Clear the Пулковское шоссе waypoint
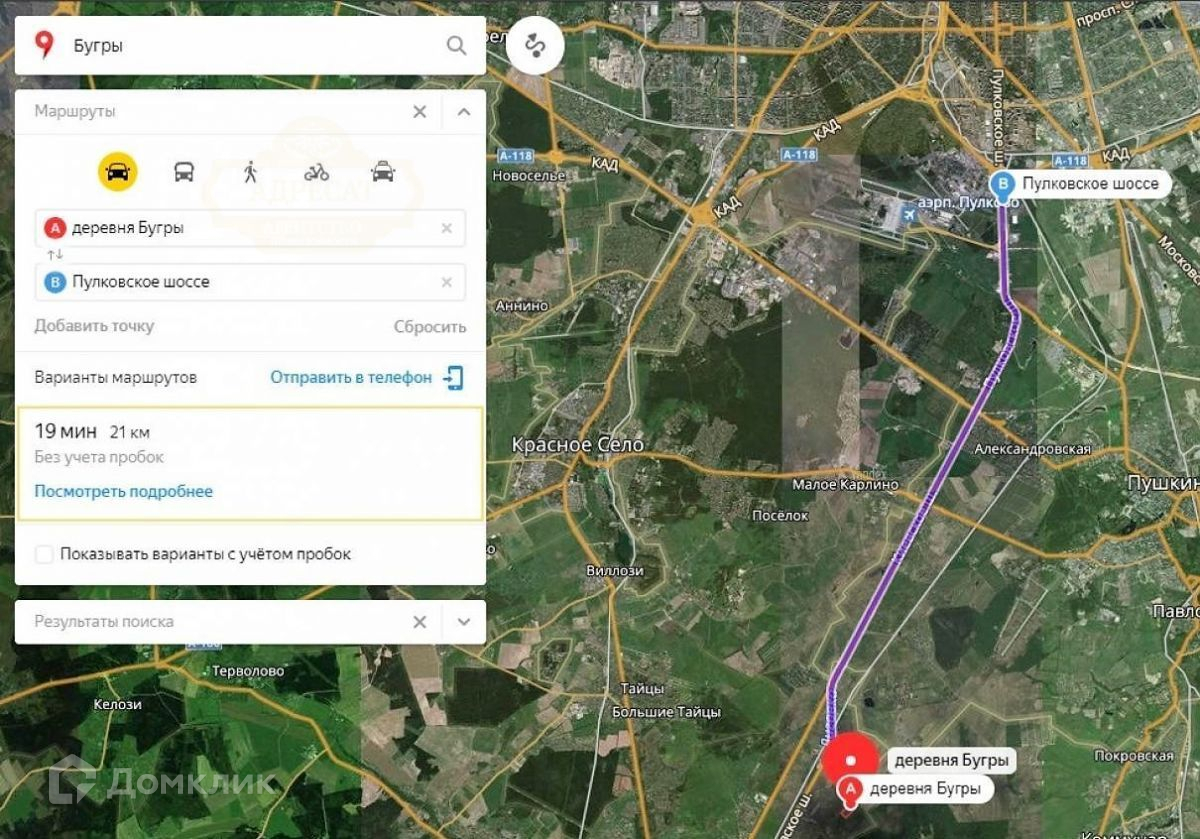The height and width of the screenshot is (839, 1200). click(x=447, y=282)
